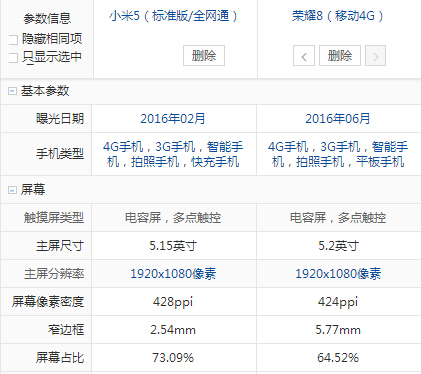421x374 pixels.
Task: Click 小米5 release date 2016年02月 link
Action: coord(173,119)
